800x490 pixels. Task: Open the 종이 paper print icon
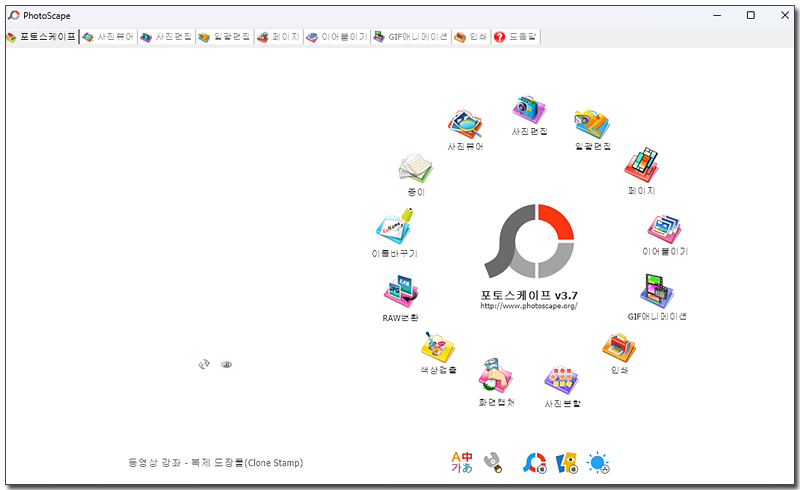pyautogui.click(x=415, y=168)
